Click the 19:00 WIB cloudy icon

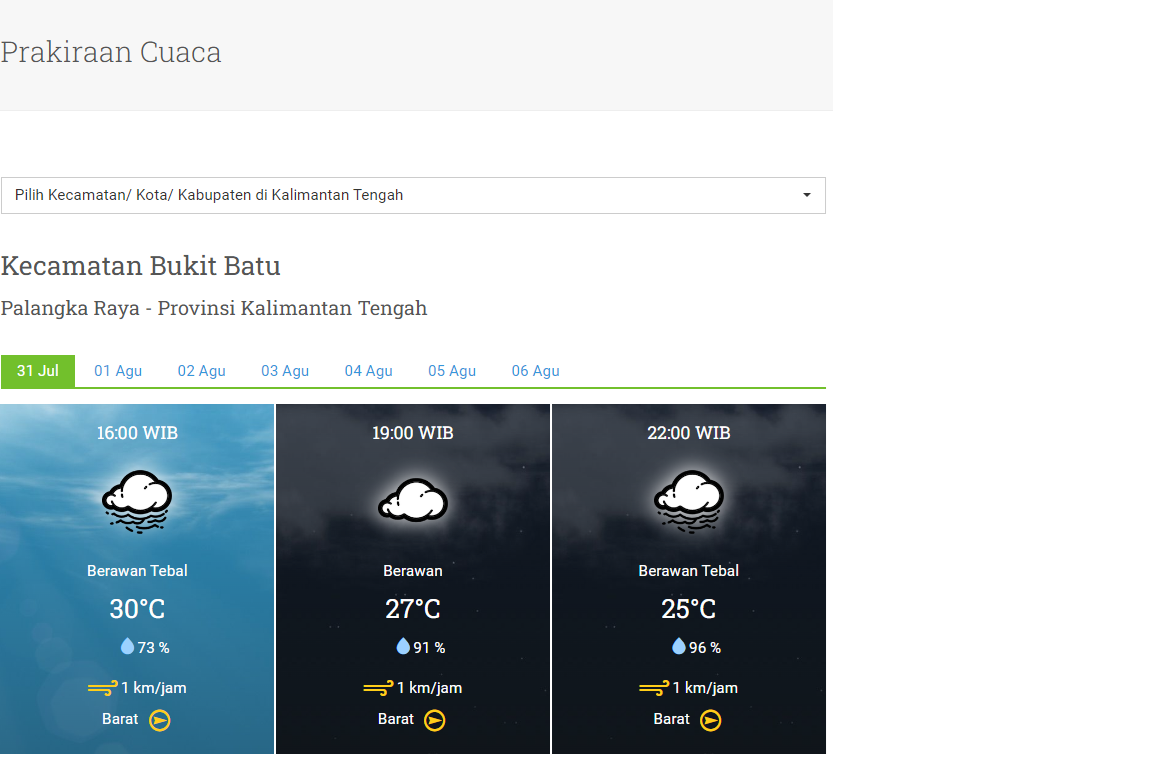(413, 500)
